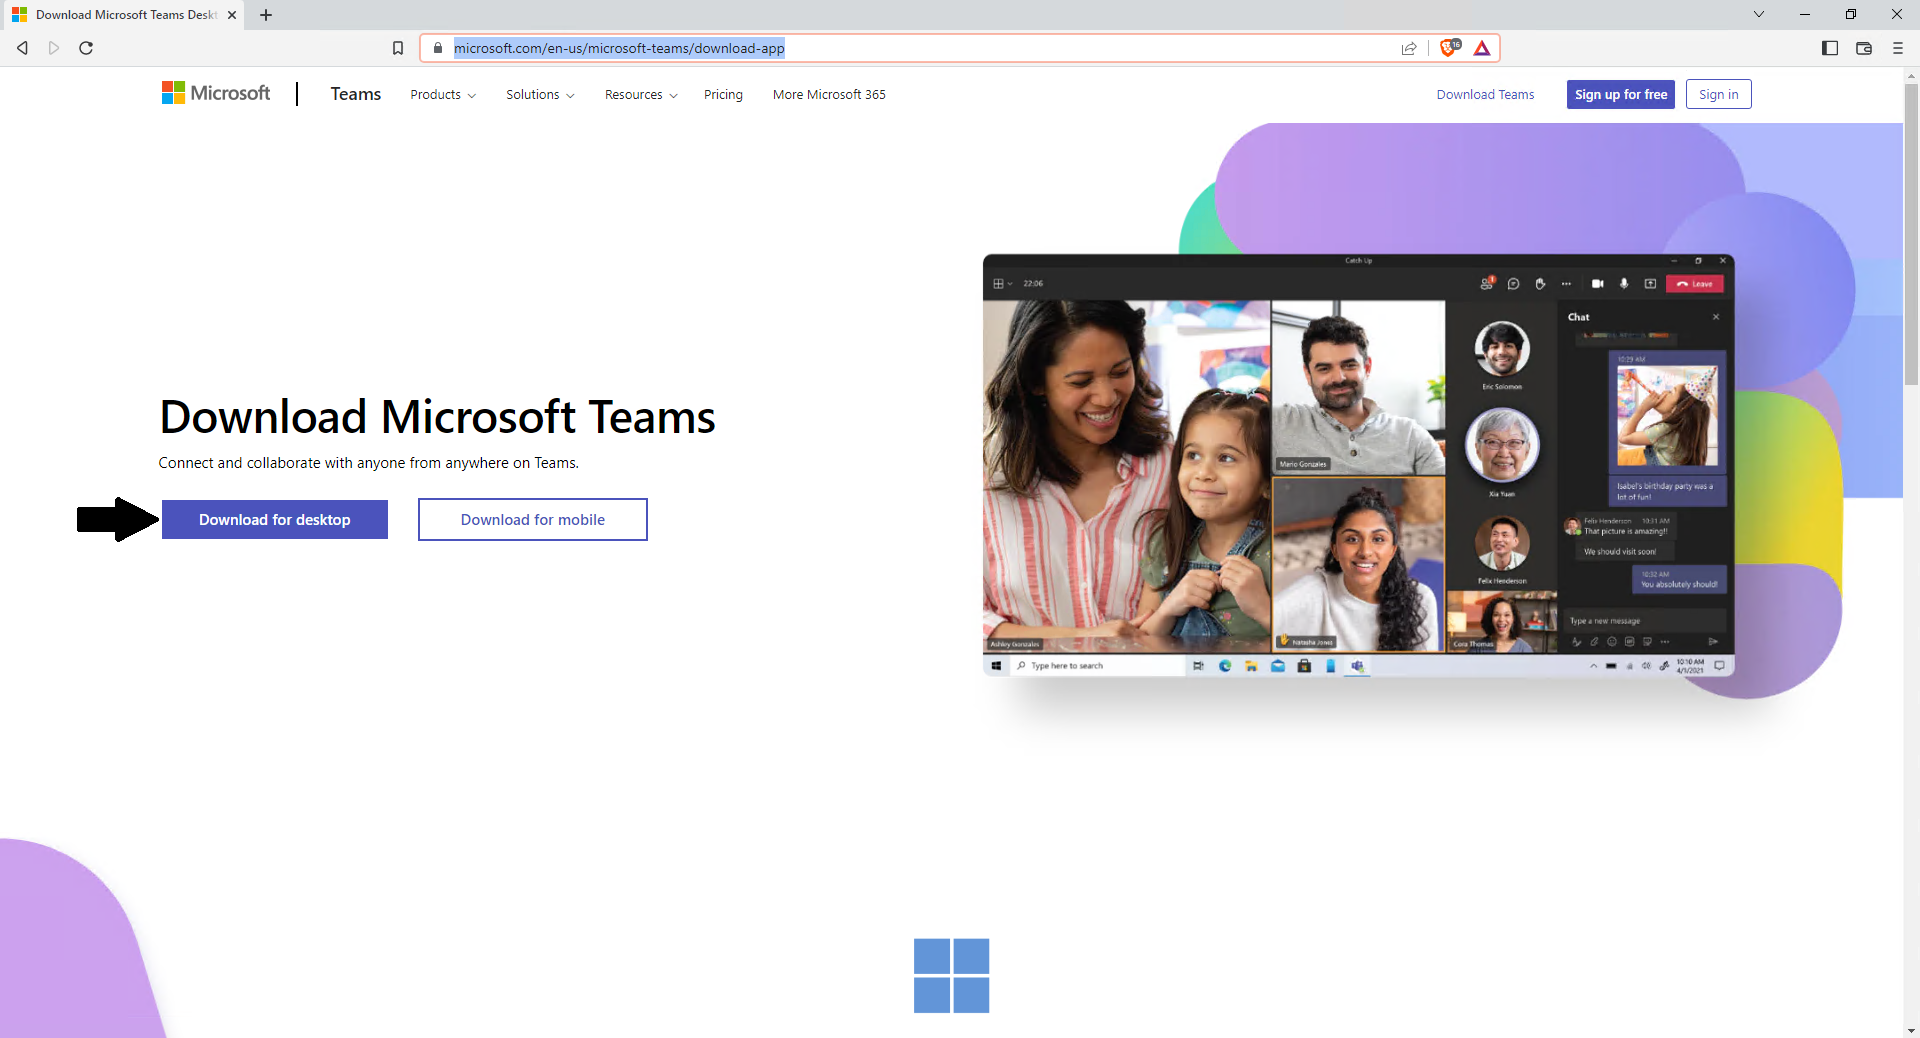Open the browser hamburger menu
The image size is (1920, 1038).
coord(1898,48)
